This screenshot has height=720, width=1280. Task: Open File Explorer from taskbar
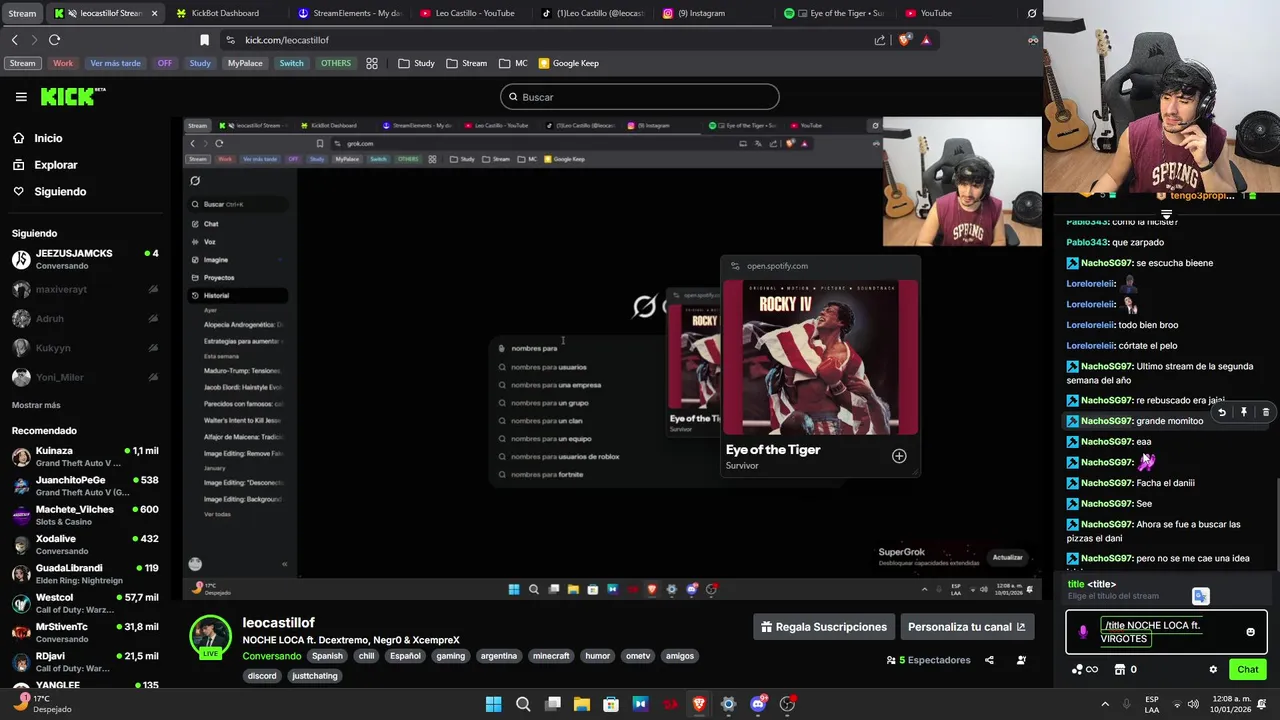pyautogui.click(x=581, y=704)
